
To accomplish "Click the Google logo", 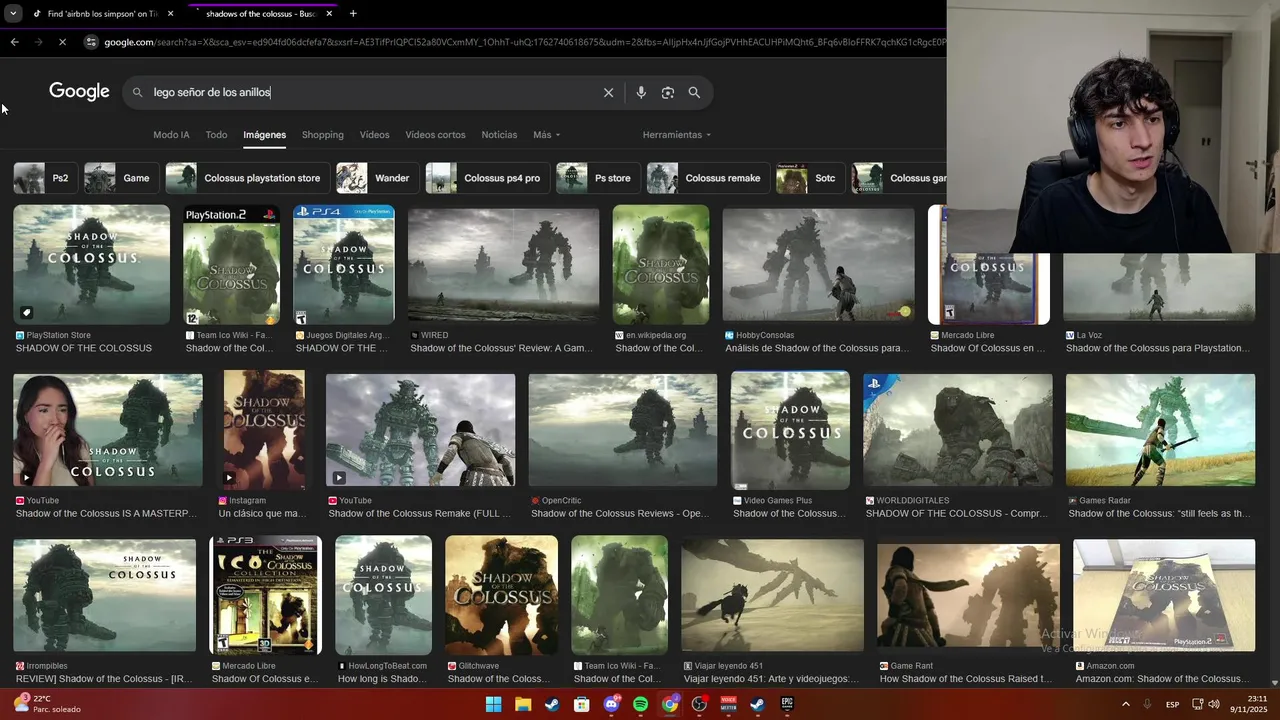I will tap(79, 92).
